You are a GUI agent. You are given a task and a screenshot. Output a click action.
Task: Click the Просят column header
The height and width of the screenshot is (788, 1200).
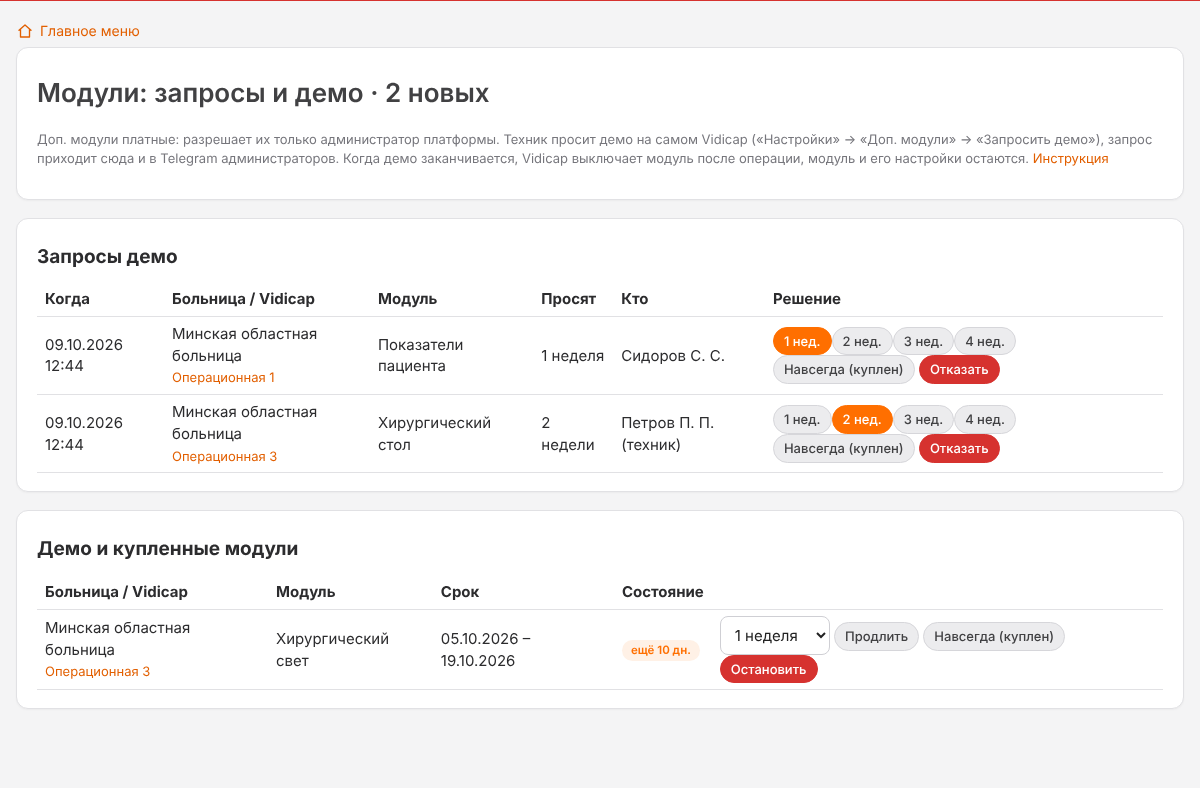click(568, 299)
